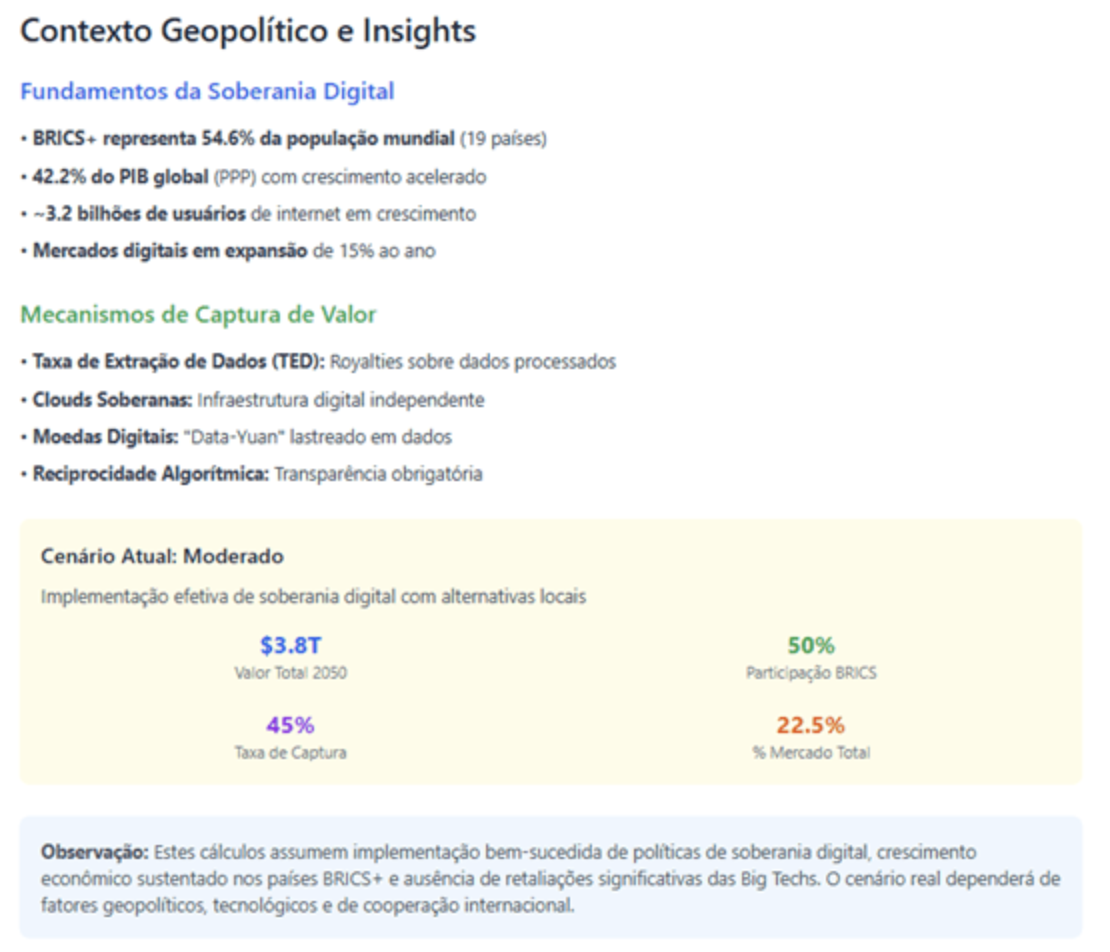Click the '~3.2 bilhões de usuários' bullet
The image size is (1110, 952).
pyautogui.click(x=248, y=214)
